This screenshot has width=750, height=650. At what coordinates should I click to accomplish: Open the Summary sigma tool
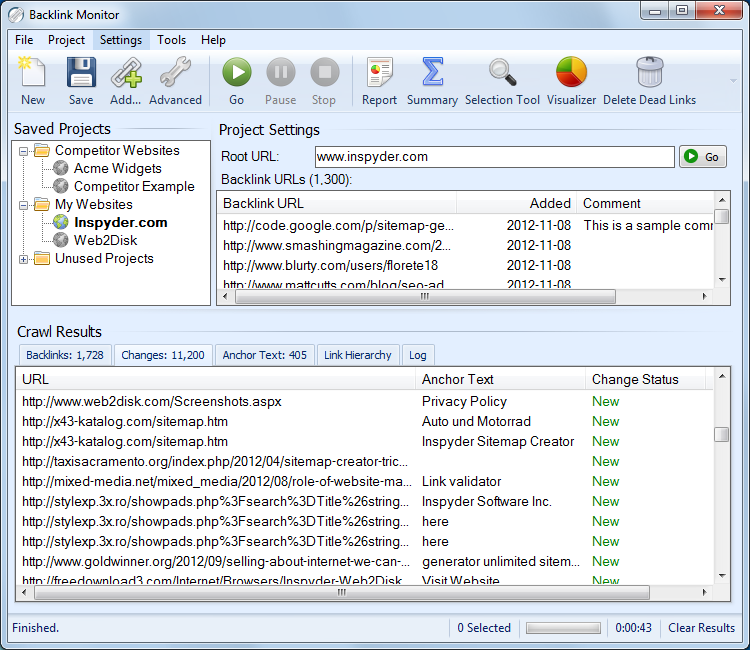[x=432, y=80]
